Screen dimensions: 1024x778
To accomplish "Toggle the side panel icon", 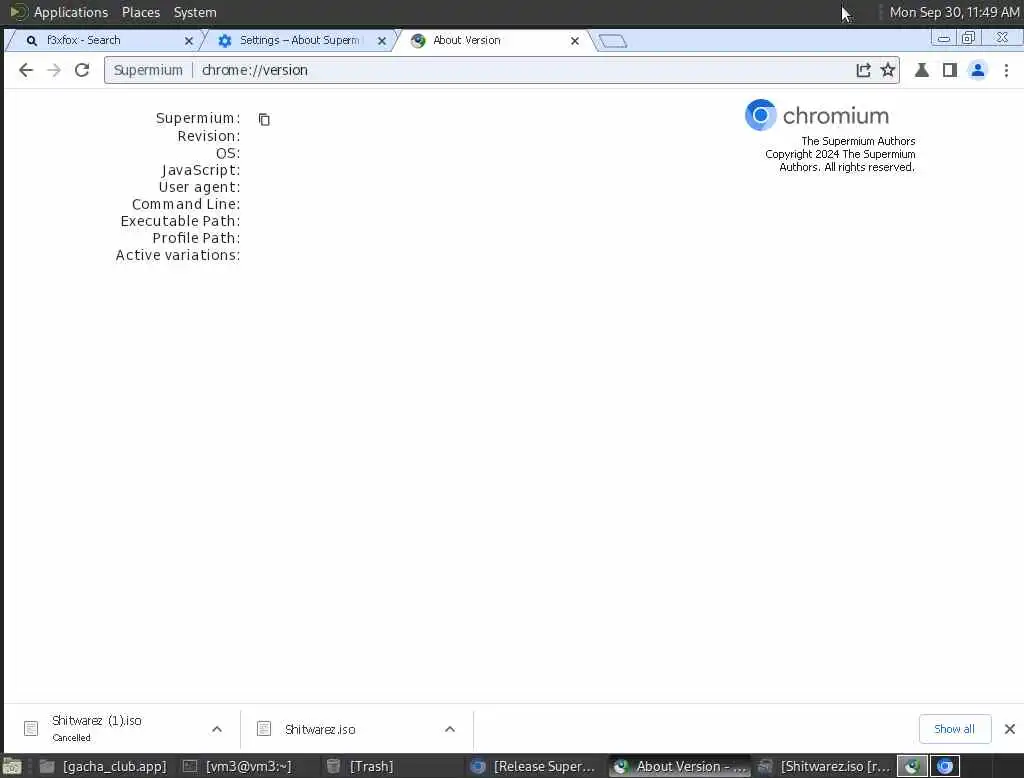I will pyautogui.click(x=950, y=70).
